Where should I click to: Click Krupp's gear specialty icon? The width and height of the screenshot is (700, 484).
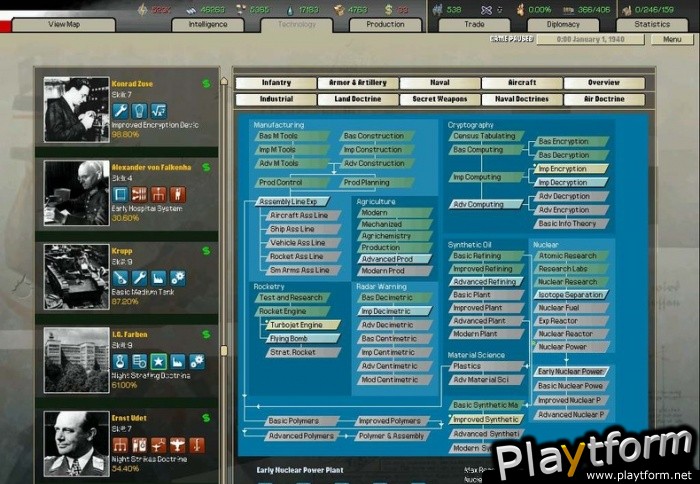tap(178, 278)
